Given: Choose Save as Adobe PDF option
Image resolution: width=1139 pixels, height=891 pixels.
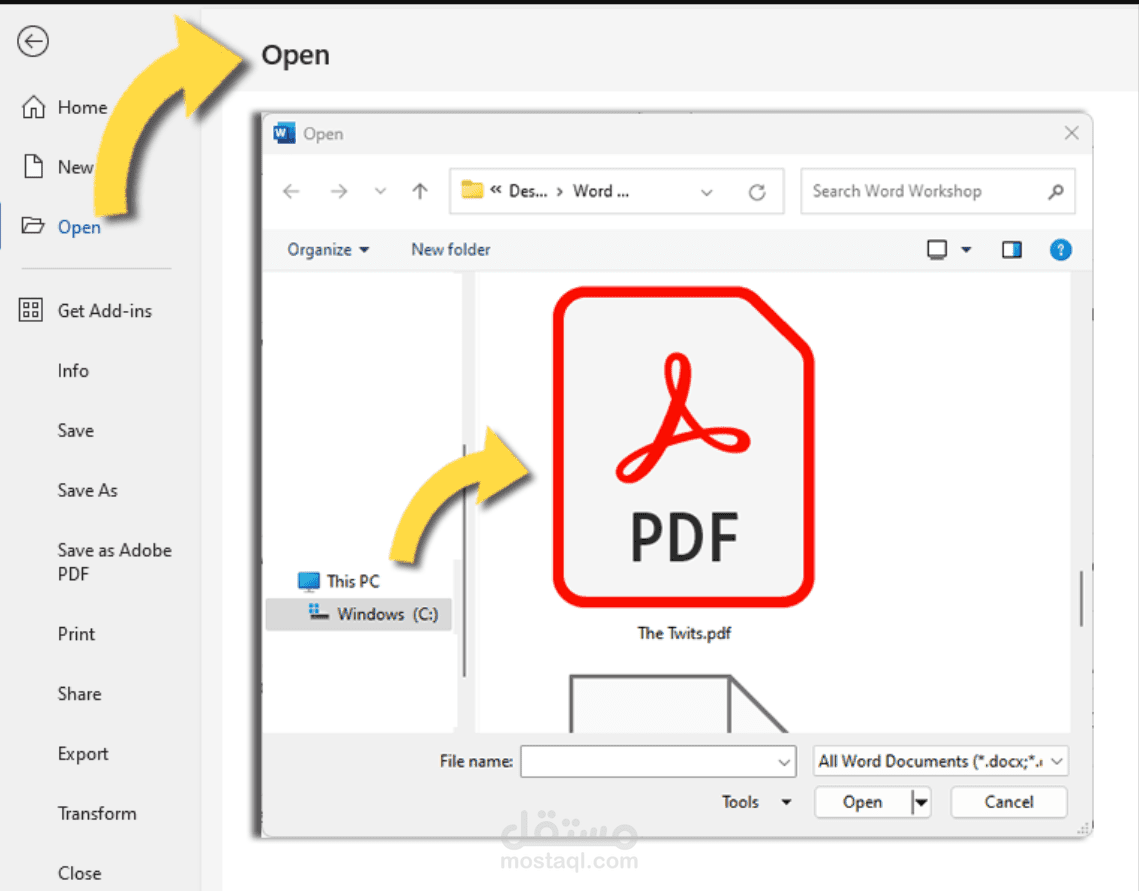Looking at the screenshot, I should [114, 562].
